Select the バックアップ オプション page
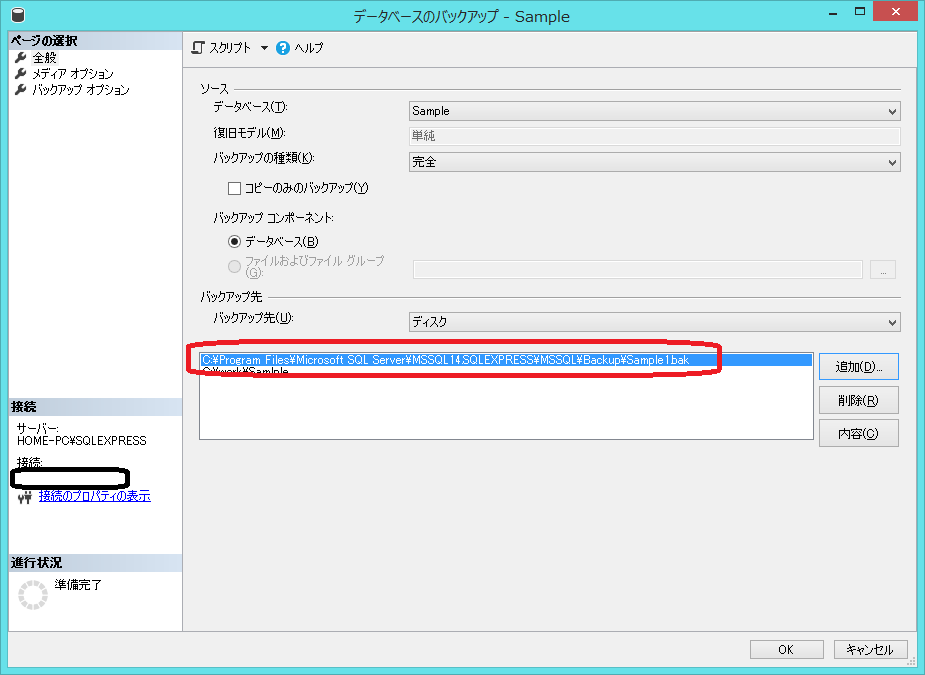This screenshot has width=925, height=675. [x=81, y=90]
